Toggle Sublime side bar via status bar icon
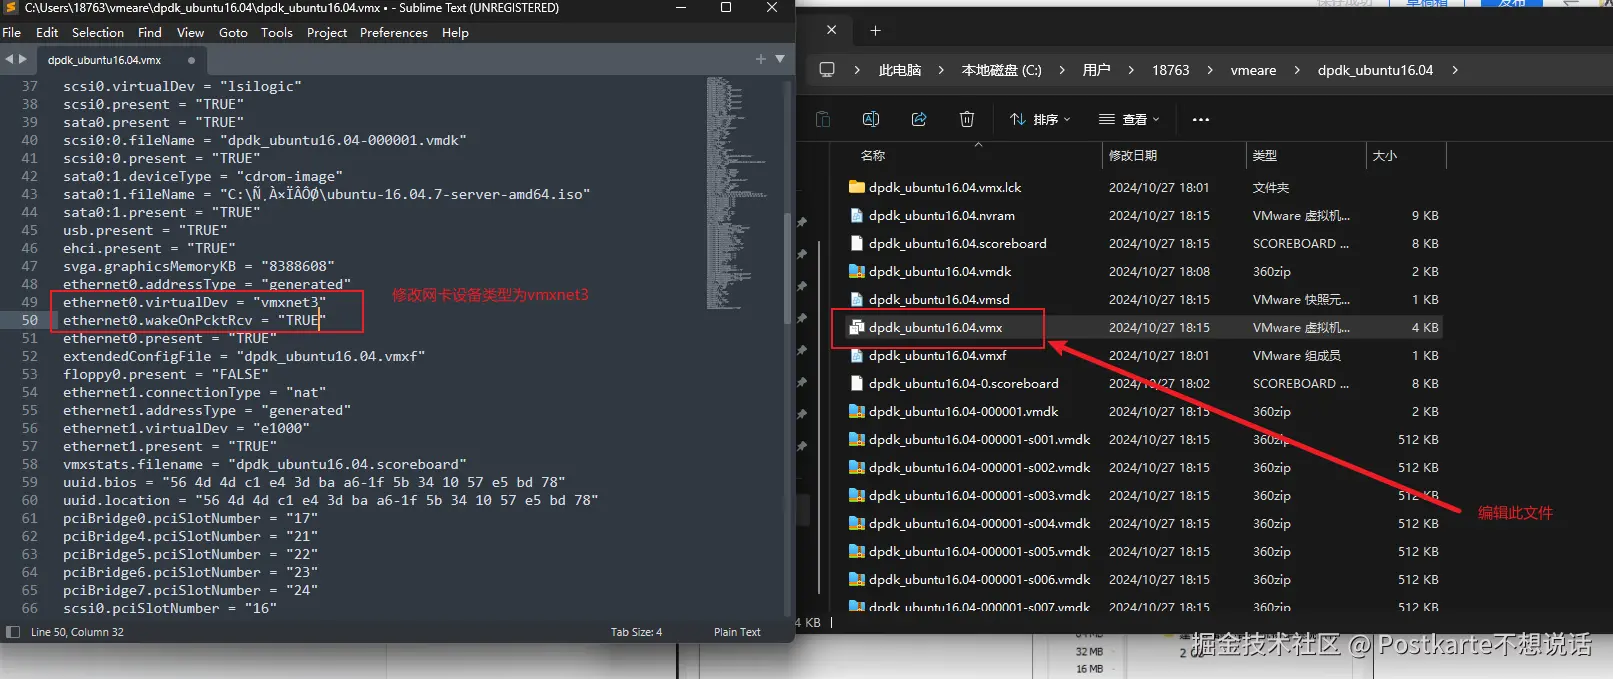The image size is (1613, 679). click(x=13, y=632)
